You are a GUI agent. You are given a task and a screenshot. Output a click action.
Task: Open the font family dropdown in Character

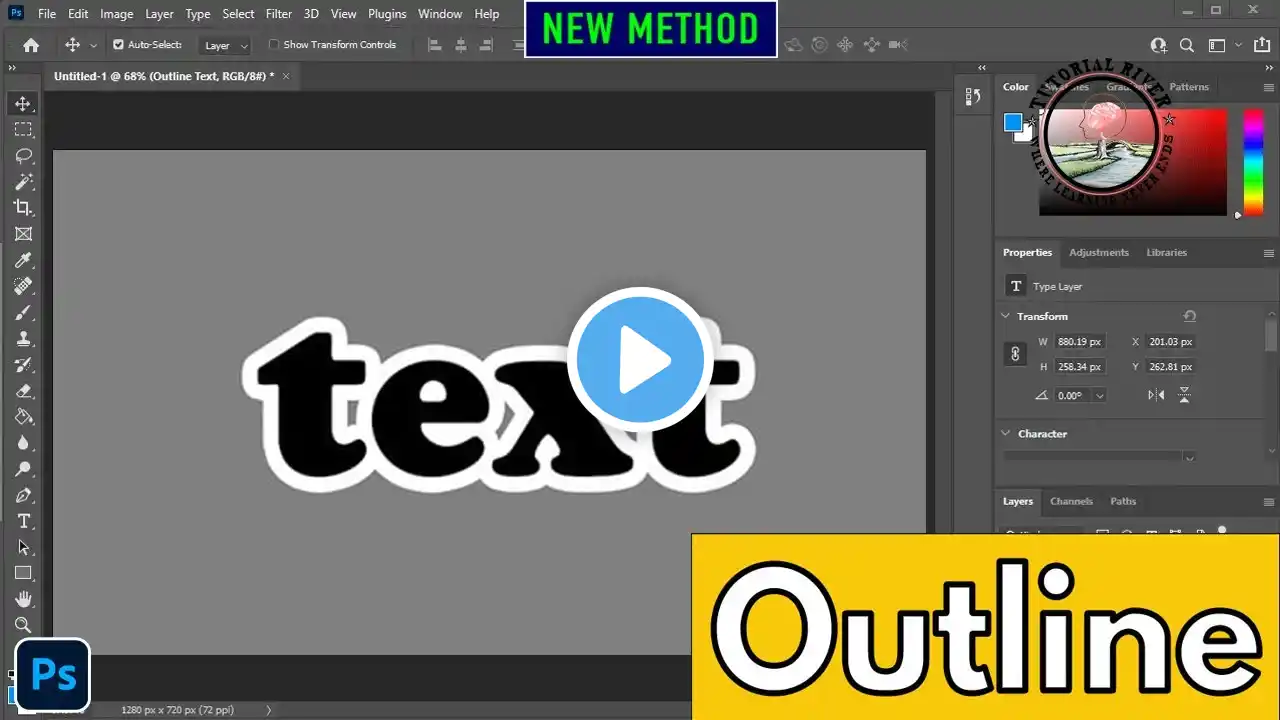[1189, 457]
